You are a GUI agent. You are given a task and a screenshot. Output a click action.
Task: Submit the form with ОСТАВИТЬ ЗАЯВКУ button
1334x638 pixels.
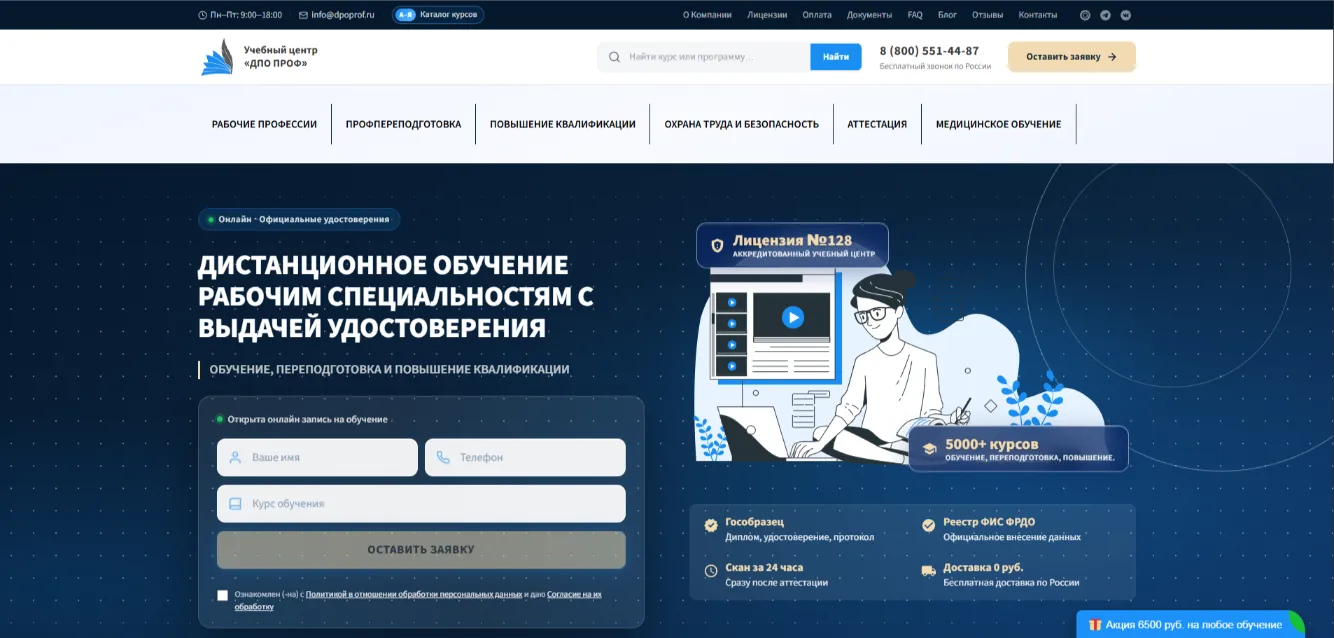(x=421, y=550)
